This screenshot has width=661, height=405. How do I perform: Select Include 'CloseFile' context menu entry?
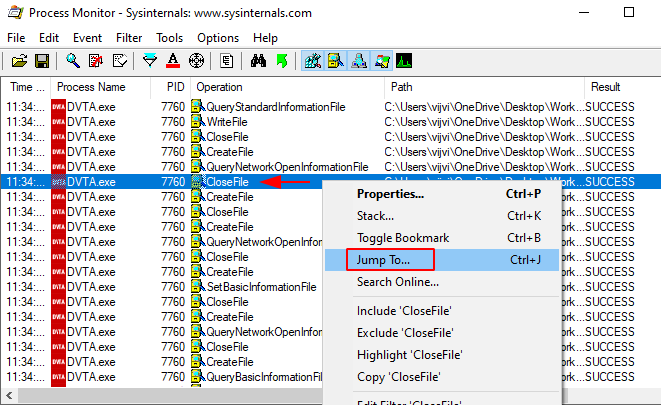(x=442, y=311)
